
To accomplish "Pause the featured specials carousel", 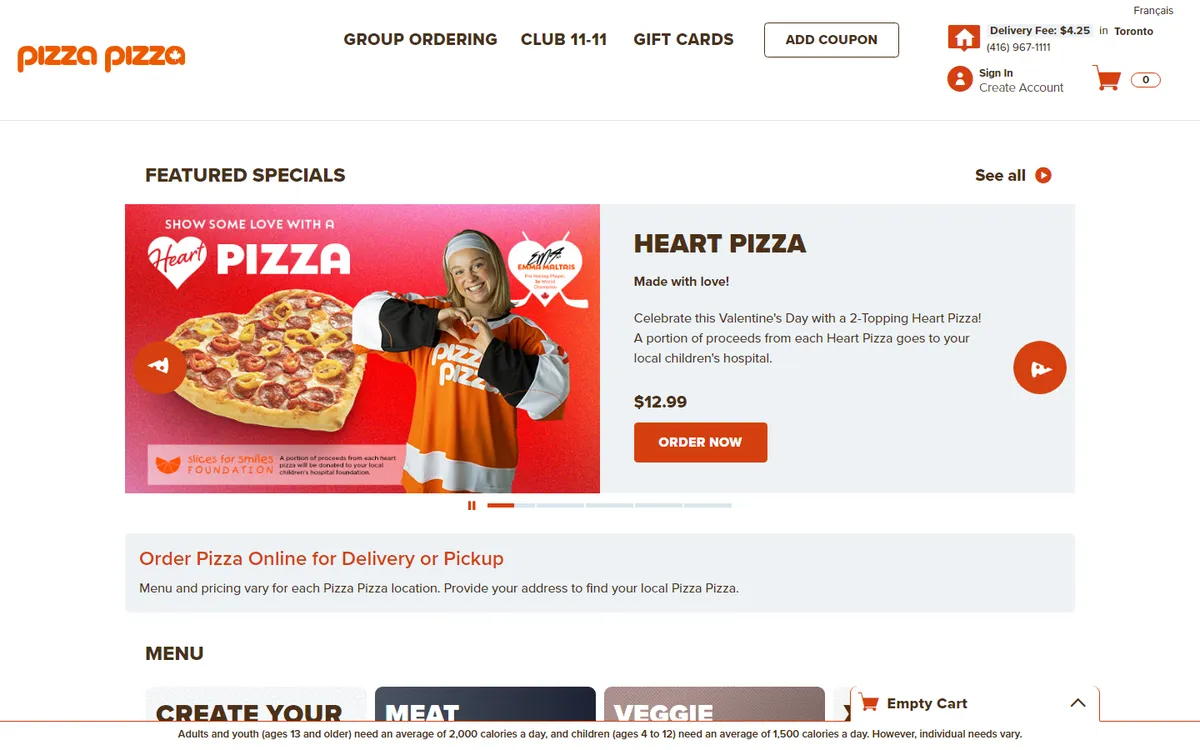I will point(472,505).
